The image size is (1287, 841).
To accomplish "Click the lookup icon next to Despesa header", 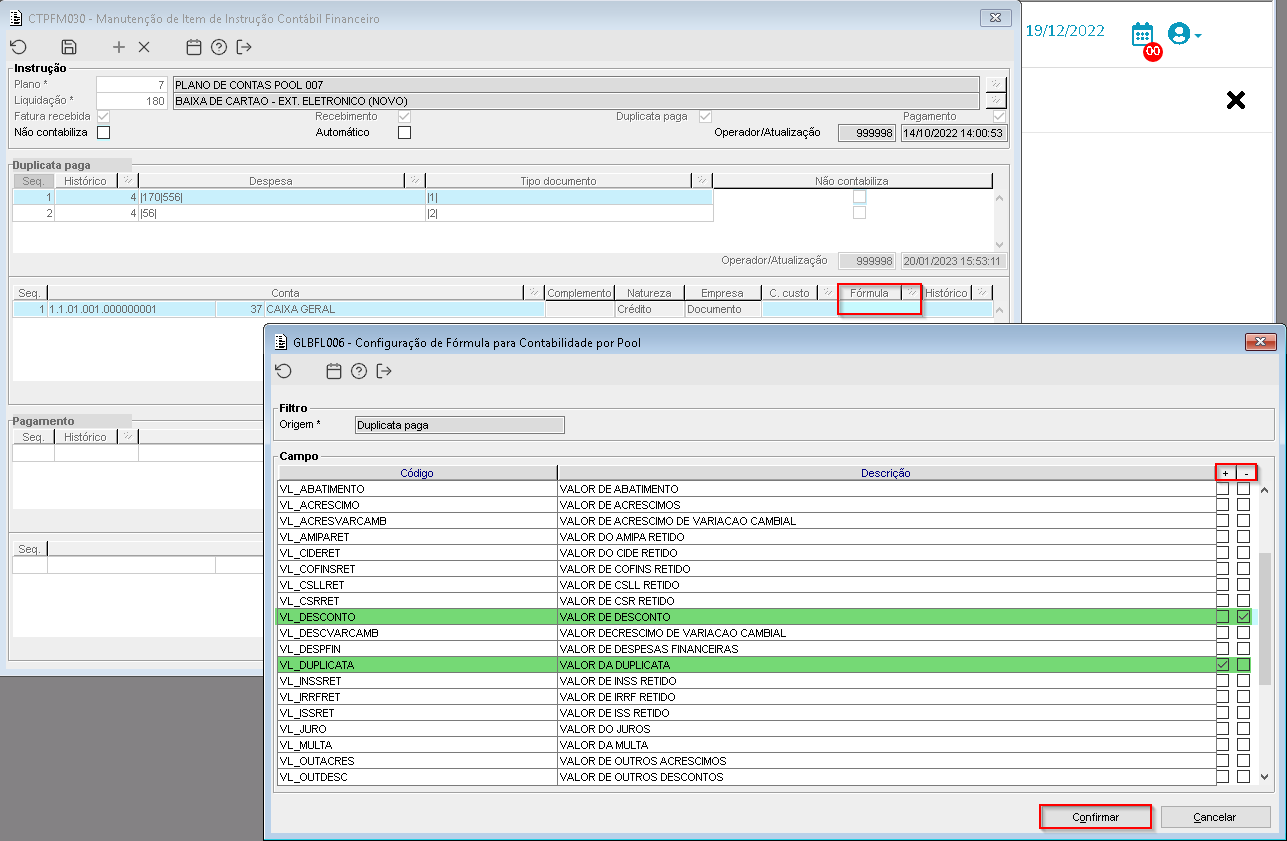I will 414,181.
